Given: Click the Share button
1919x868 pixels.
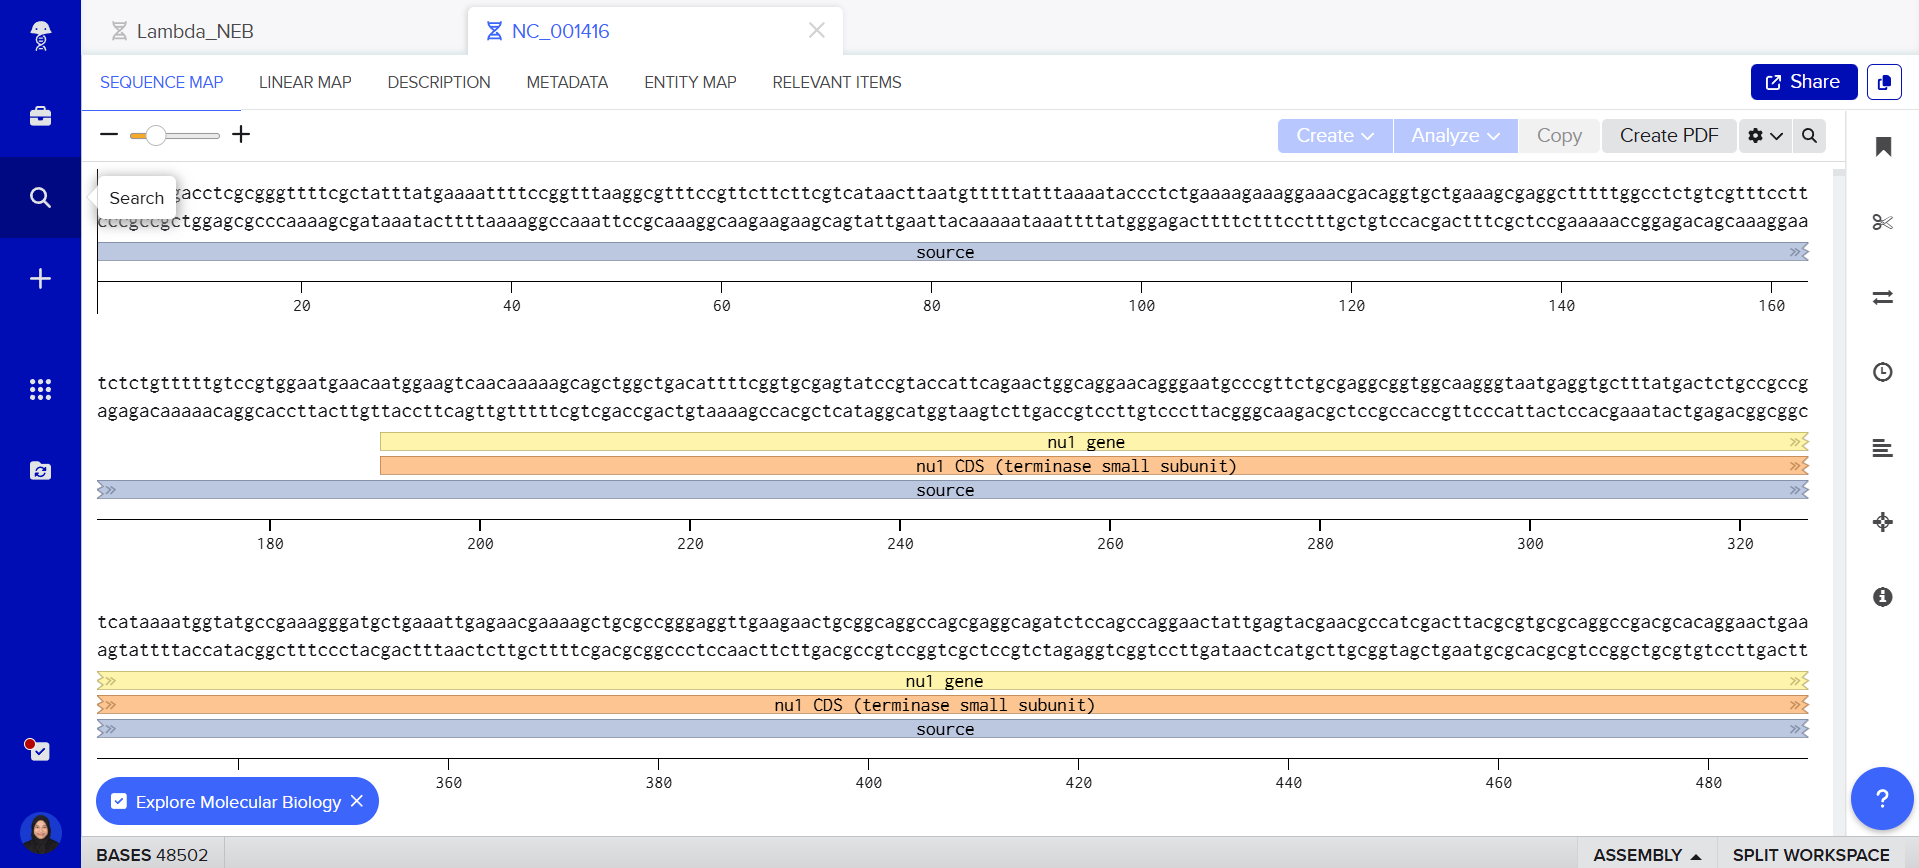Looking at the screenshot, I should 1803,82.
